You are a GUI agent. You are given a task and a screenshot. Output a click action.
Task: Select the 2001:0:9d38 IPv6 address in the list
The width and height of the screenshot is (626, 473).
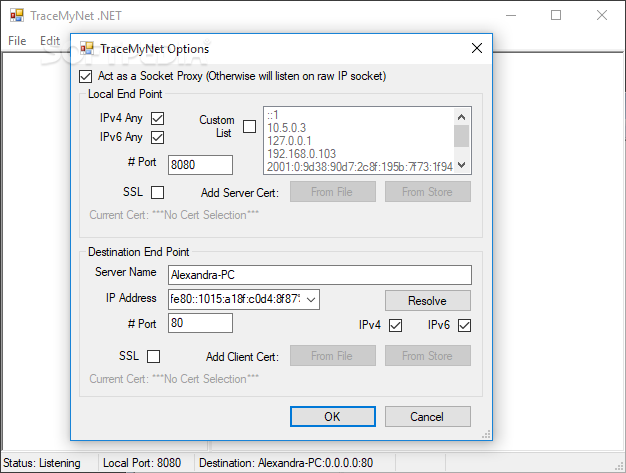coord(360,166)
